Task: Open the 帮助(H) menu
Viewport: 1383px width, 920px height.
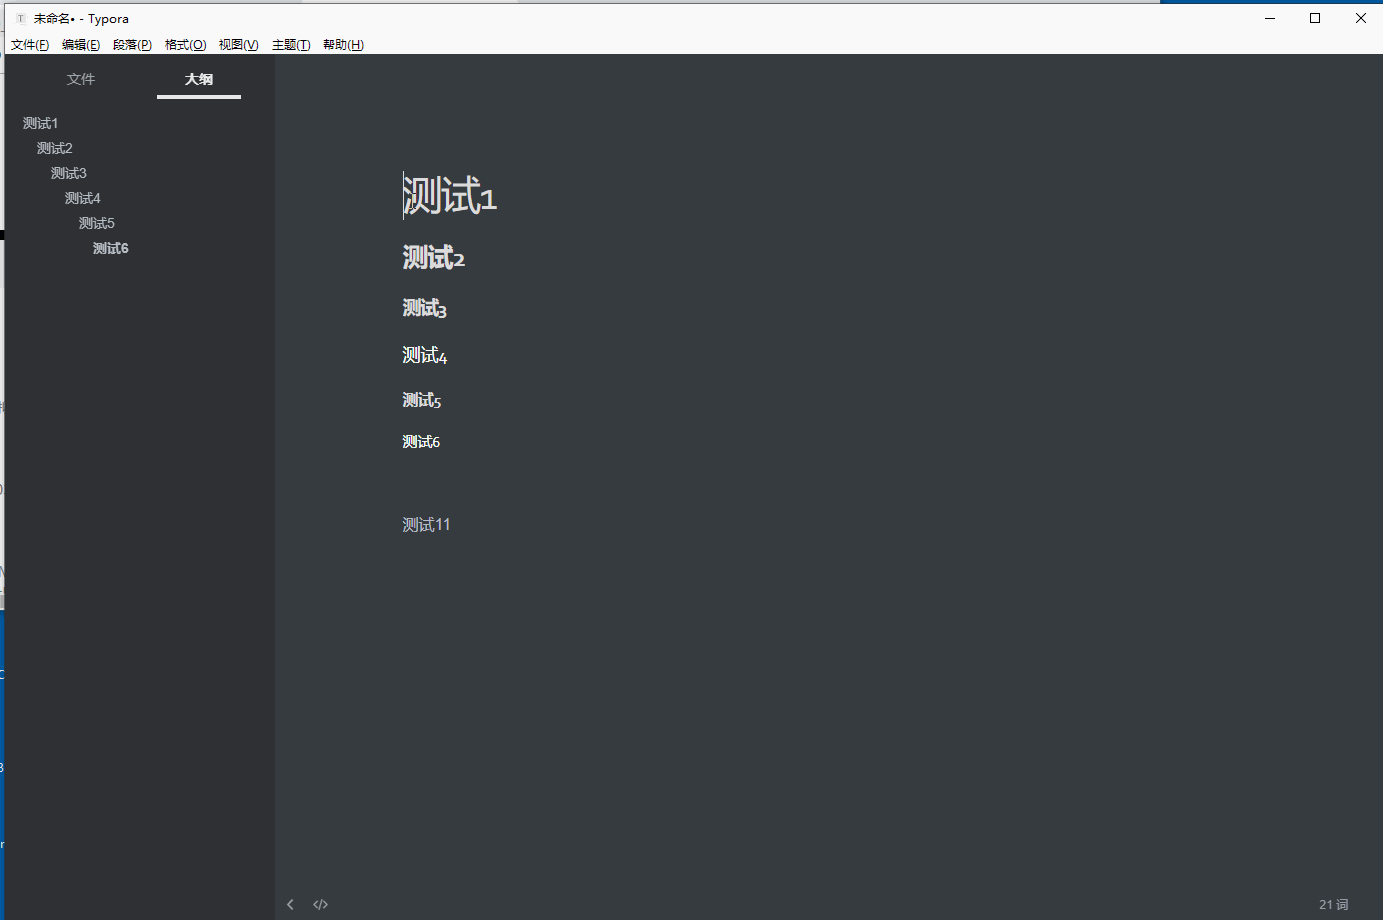Action: [343, 45]
